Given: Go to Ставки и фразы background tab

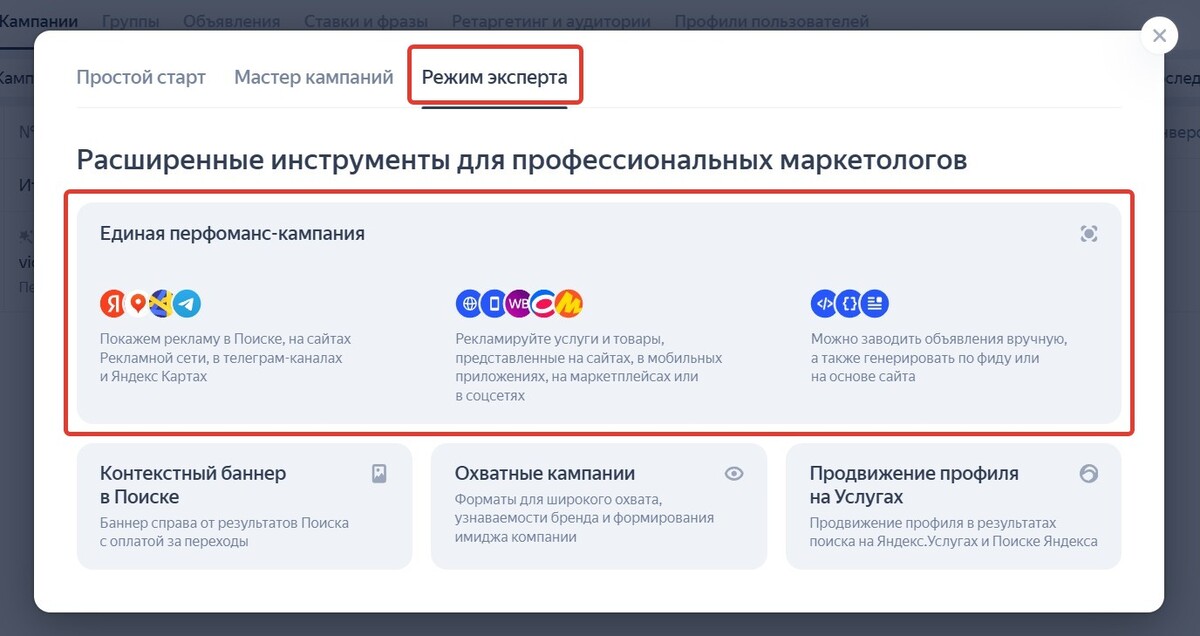Looking at the screenshot, I should [366, 20].
